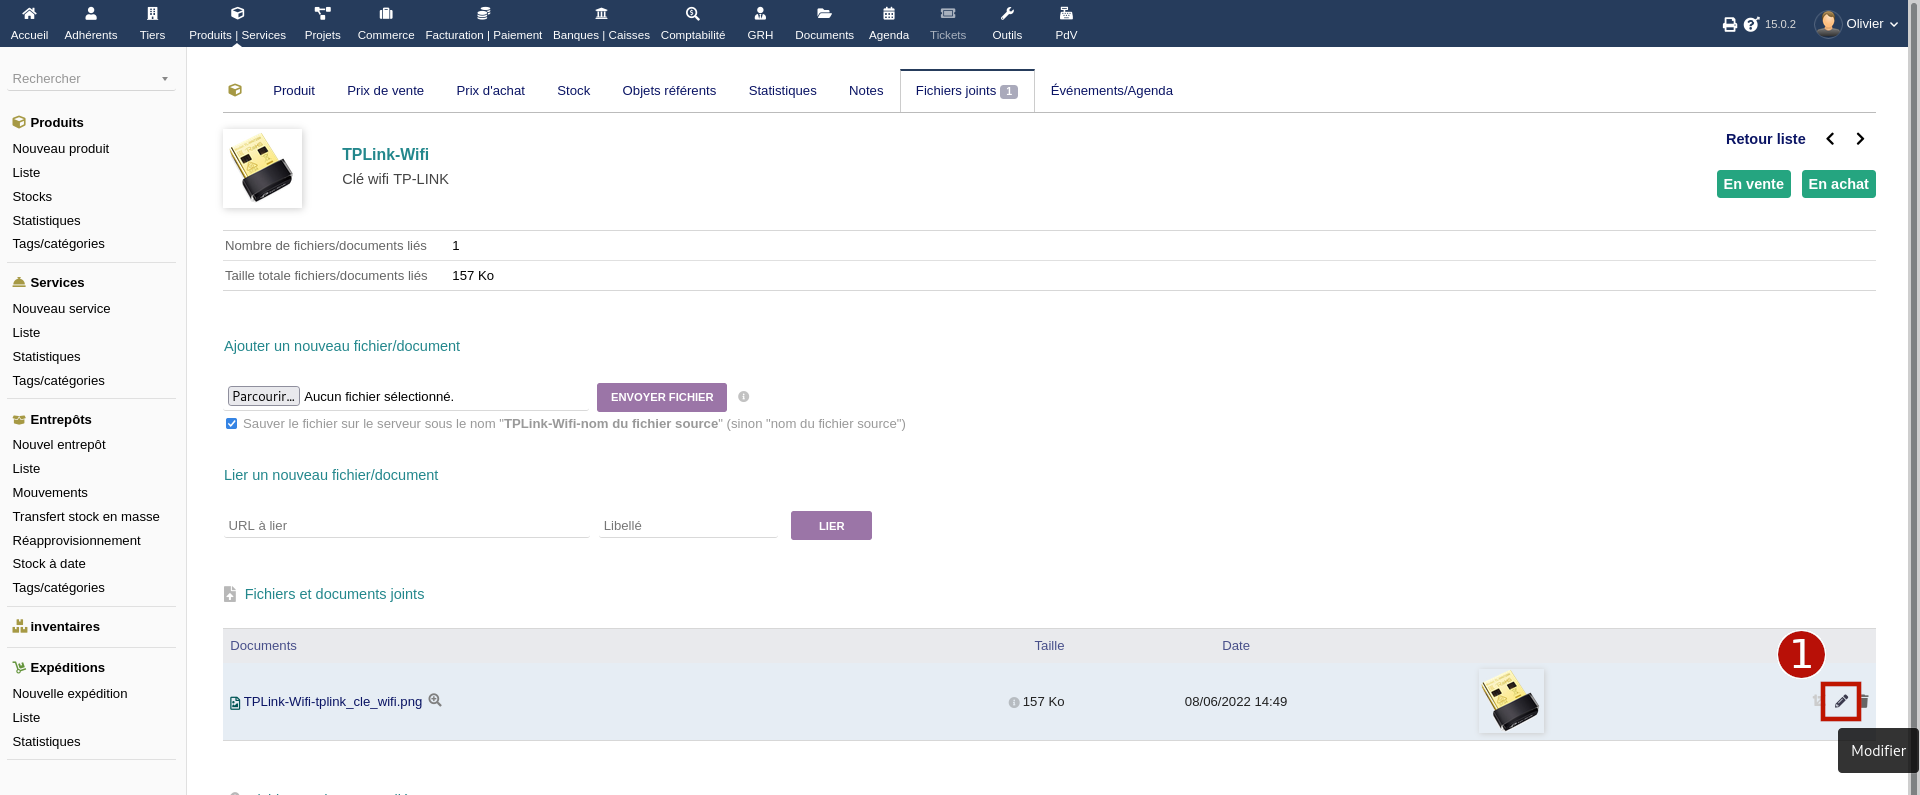The height and width of the screenshot is (795, 1920).
Task: Click the En vente status badge
Action: [x=1753, y=184]
